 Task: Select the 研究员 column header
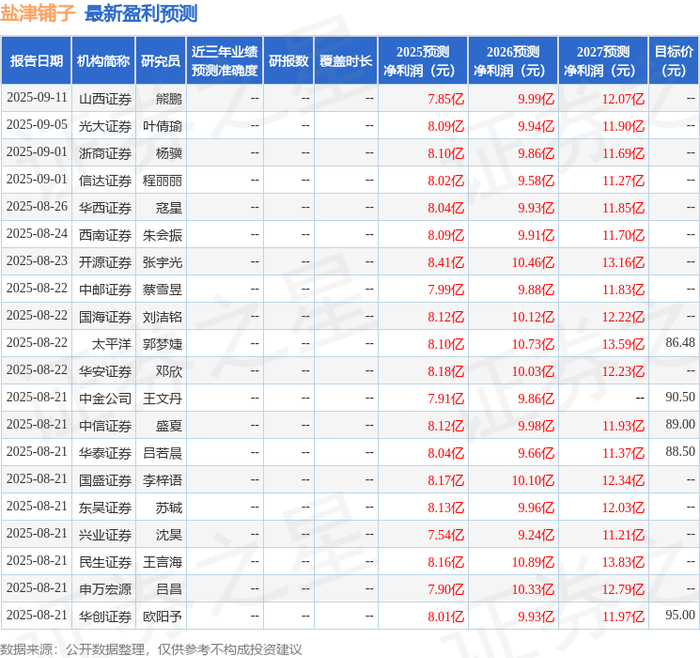pyautogui.click(x=161, y=61)
